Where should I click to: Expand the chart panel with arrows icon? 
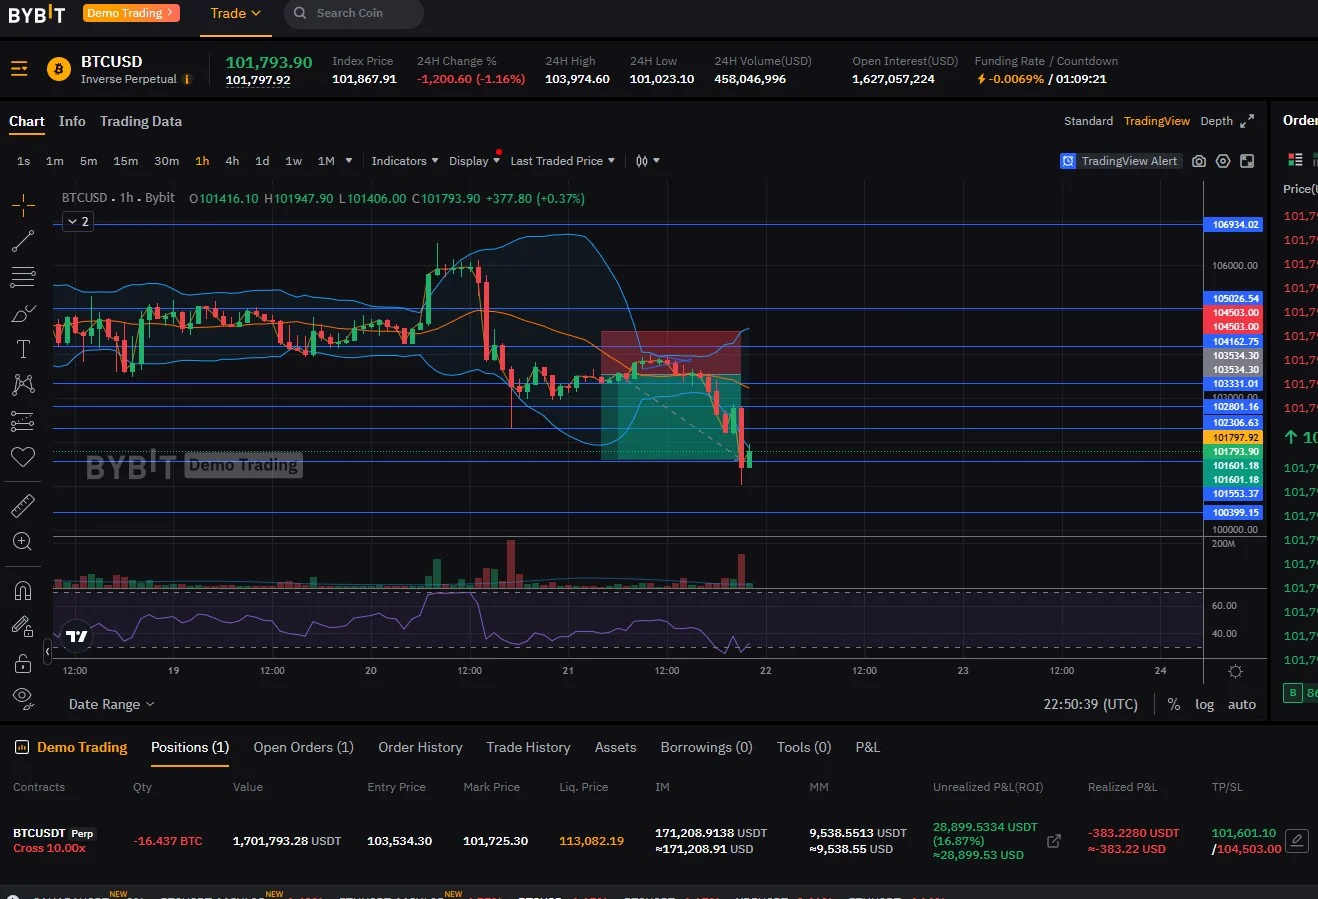[x=1247, y=121]
